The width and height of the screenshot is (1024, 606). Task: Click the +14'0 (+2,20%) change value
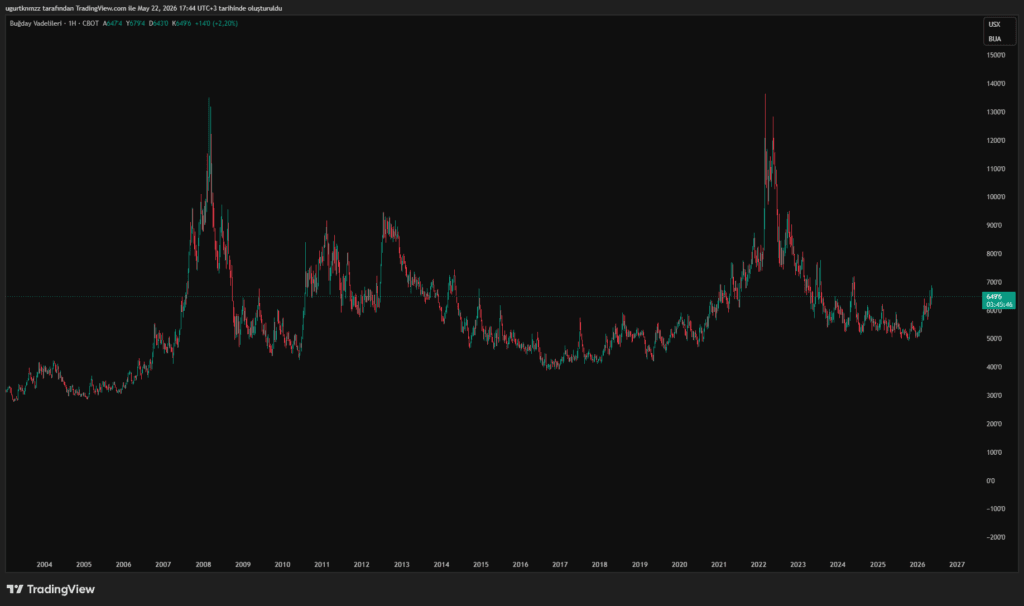click(x=216, y=24)
